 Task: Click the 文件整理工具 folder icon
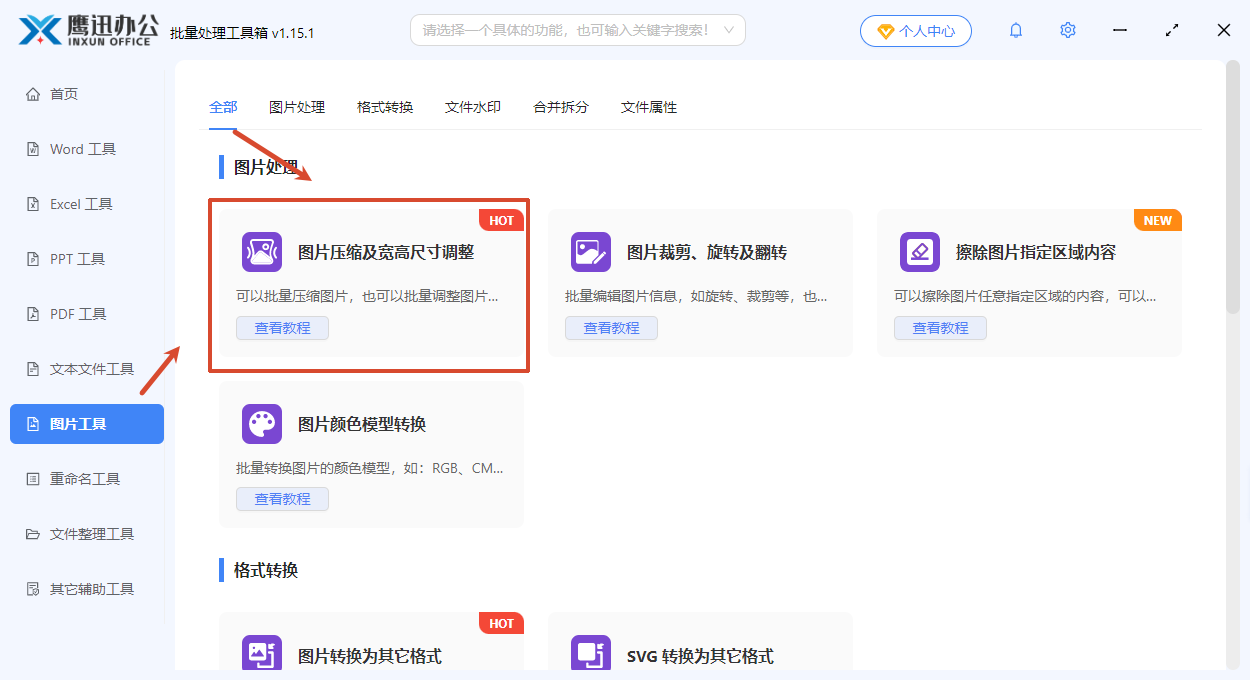(32, 534)
